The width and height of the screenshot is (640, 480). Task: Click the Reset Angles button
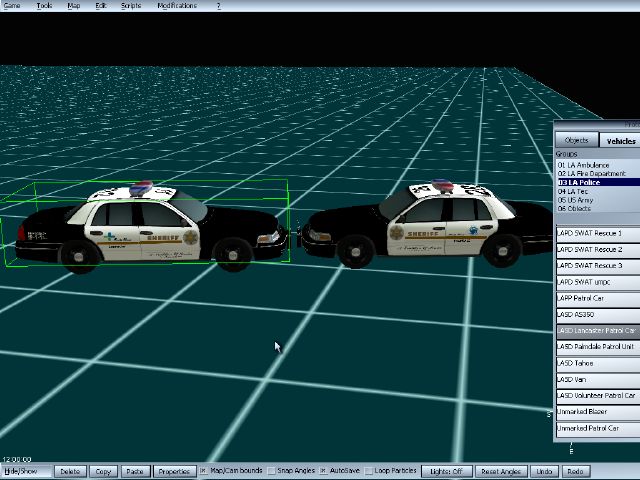pyautogui.click(x=501, y=471)
